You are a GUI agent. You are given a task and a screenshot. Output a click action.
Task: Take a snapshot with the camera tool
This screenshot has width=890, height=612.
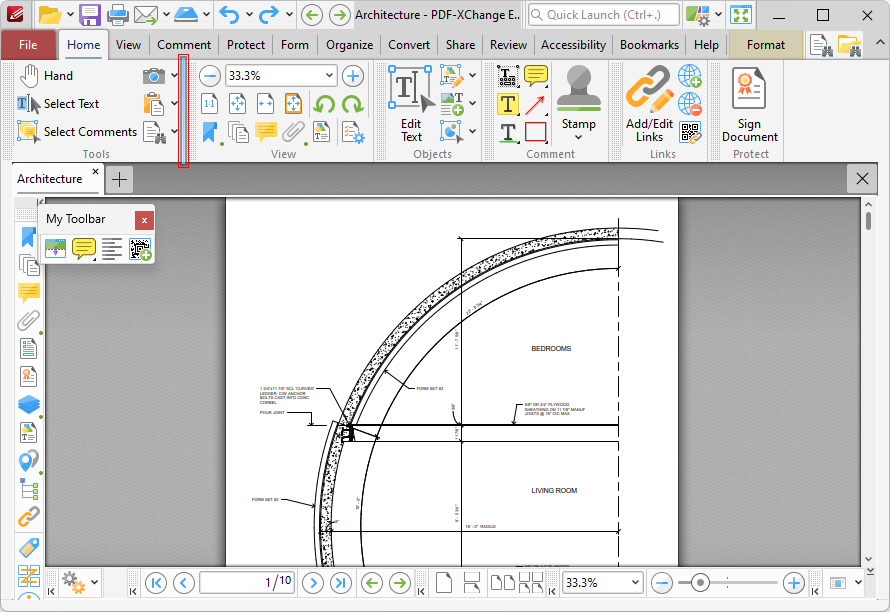pos(153,76)
